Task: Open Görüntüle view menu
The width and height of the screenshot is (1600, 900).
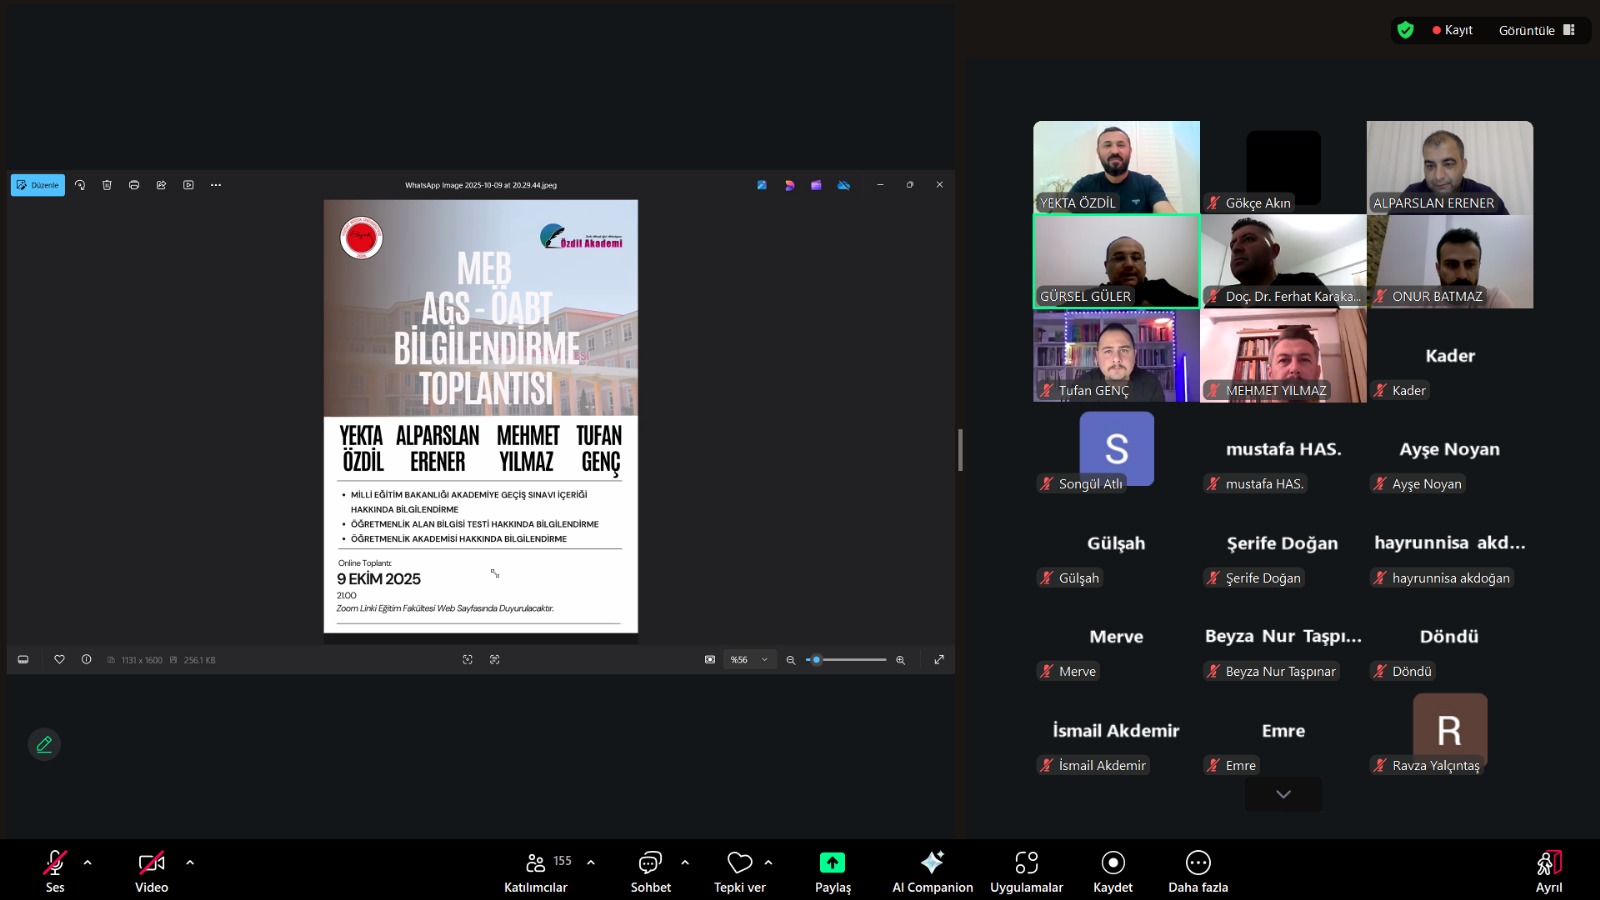Action: tap(1536, 30)
